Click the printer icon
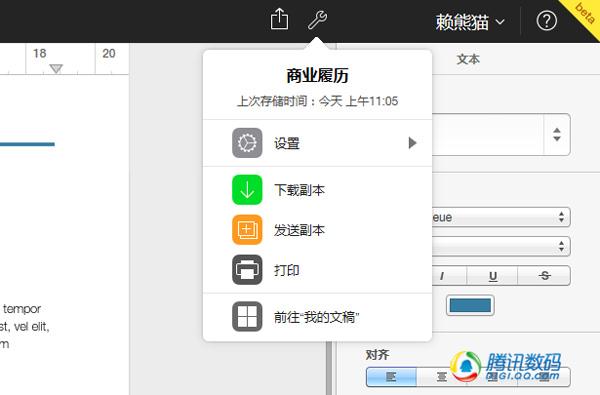 247,270
